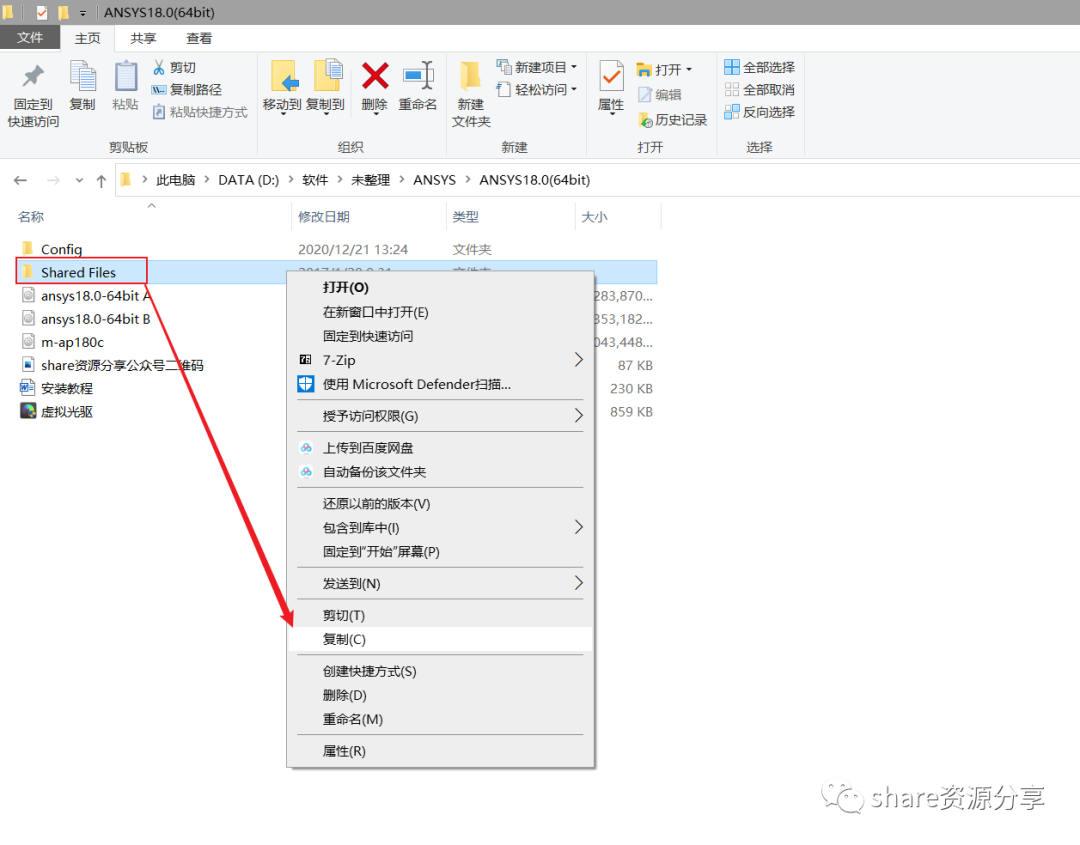
Task: Switch to the 查看 ribbon tab
Action: coord(199,39)
